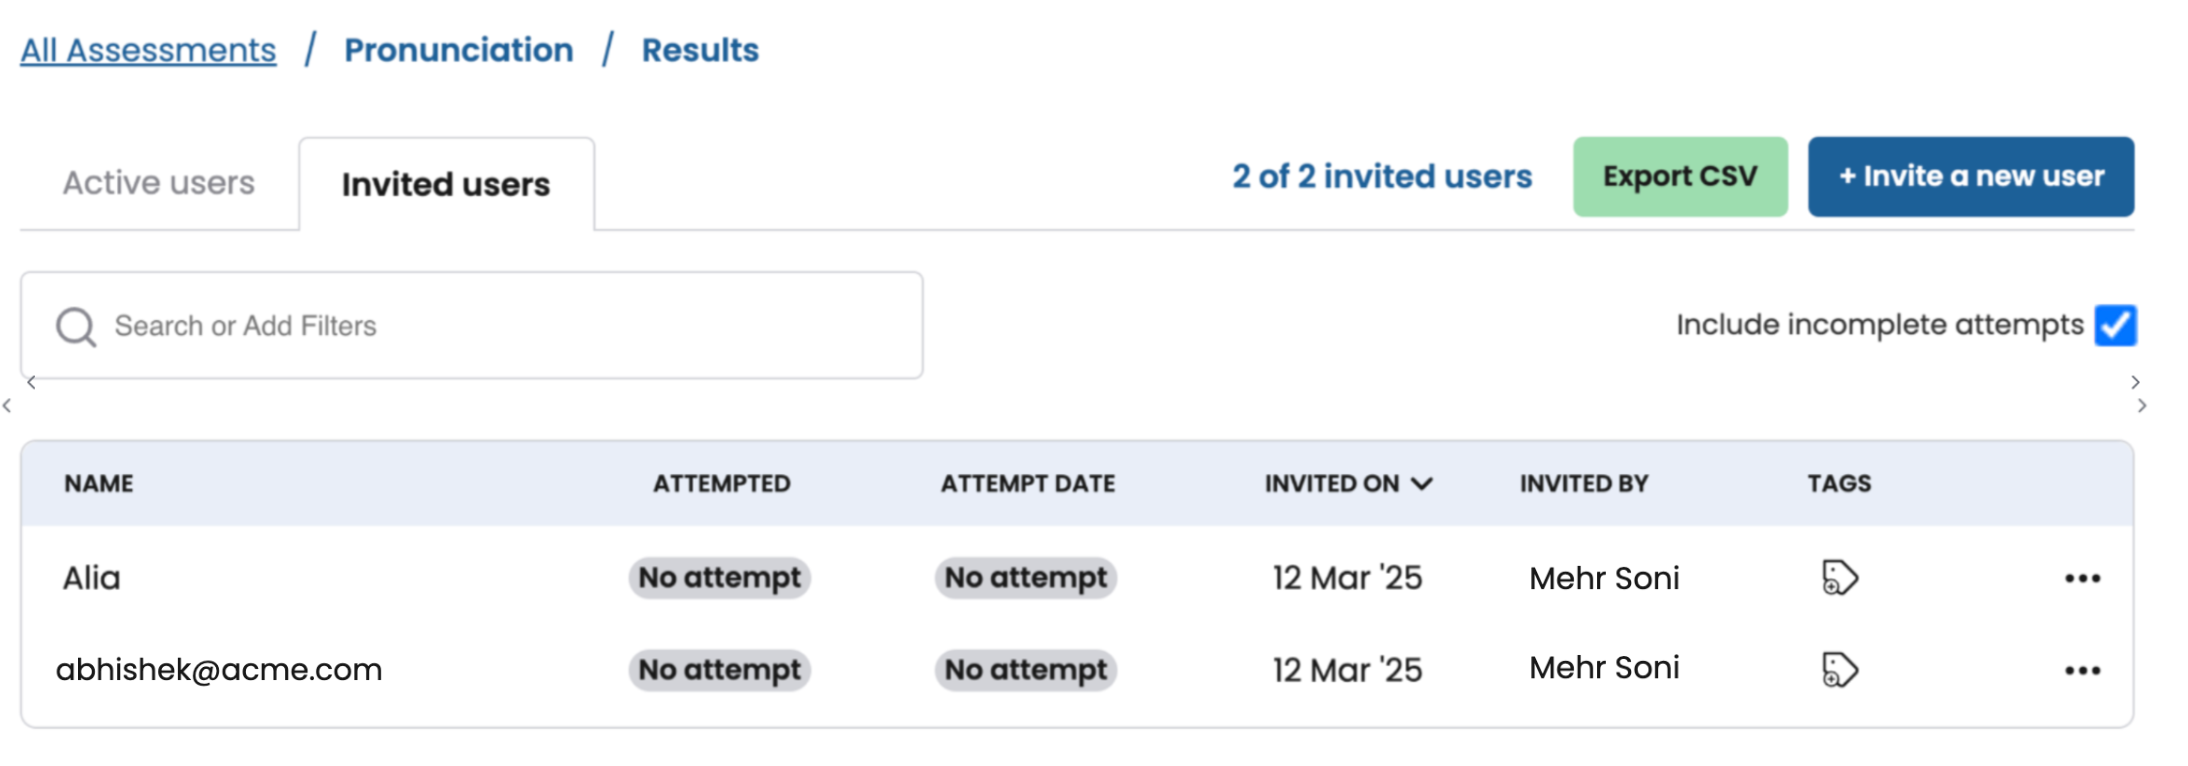The width and height of the screenshot is (2188, 766).
Task: Open the Alia user row
Action: pyautogui.click(x=92, y=578)
